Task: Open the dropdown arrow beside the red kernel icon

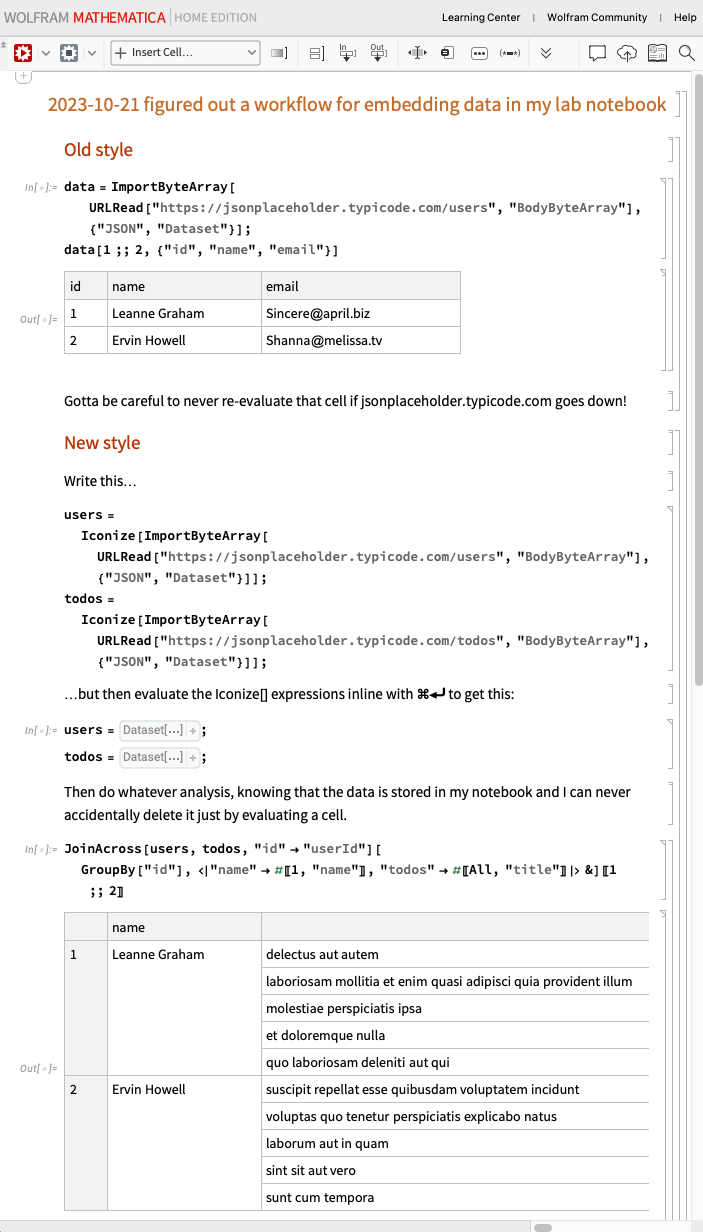Action: pos(45,53)
